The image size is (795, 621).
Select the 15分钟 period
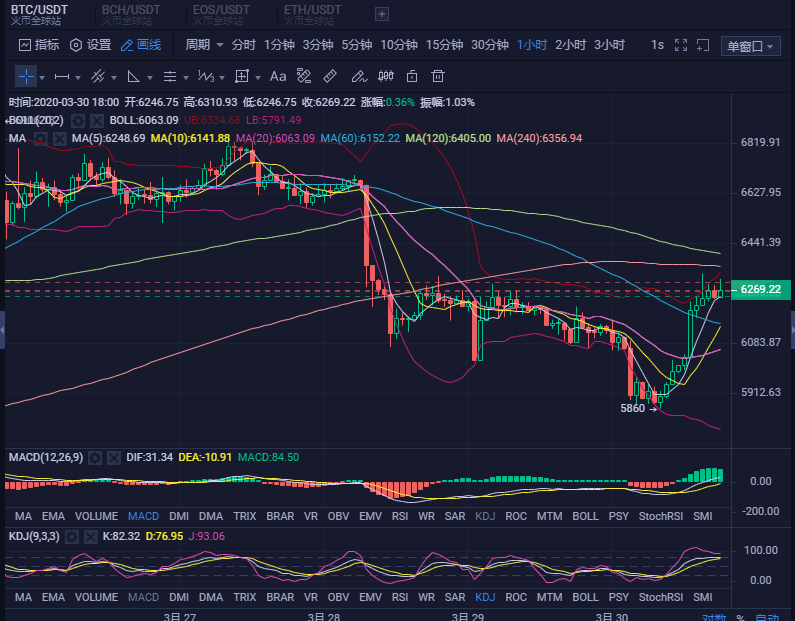[x=444, y=45]
